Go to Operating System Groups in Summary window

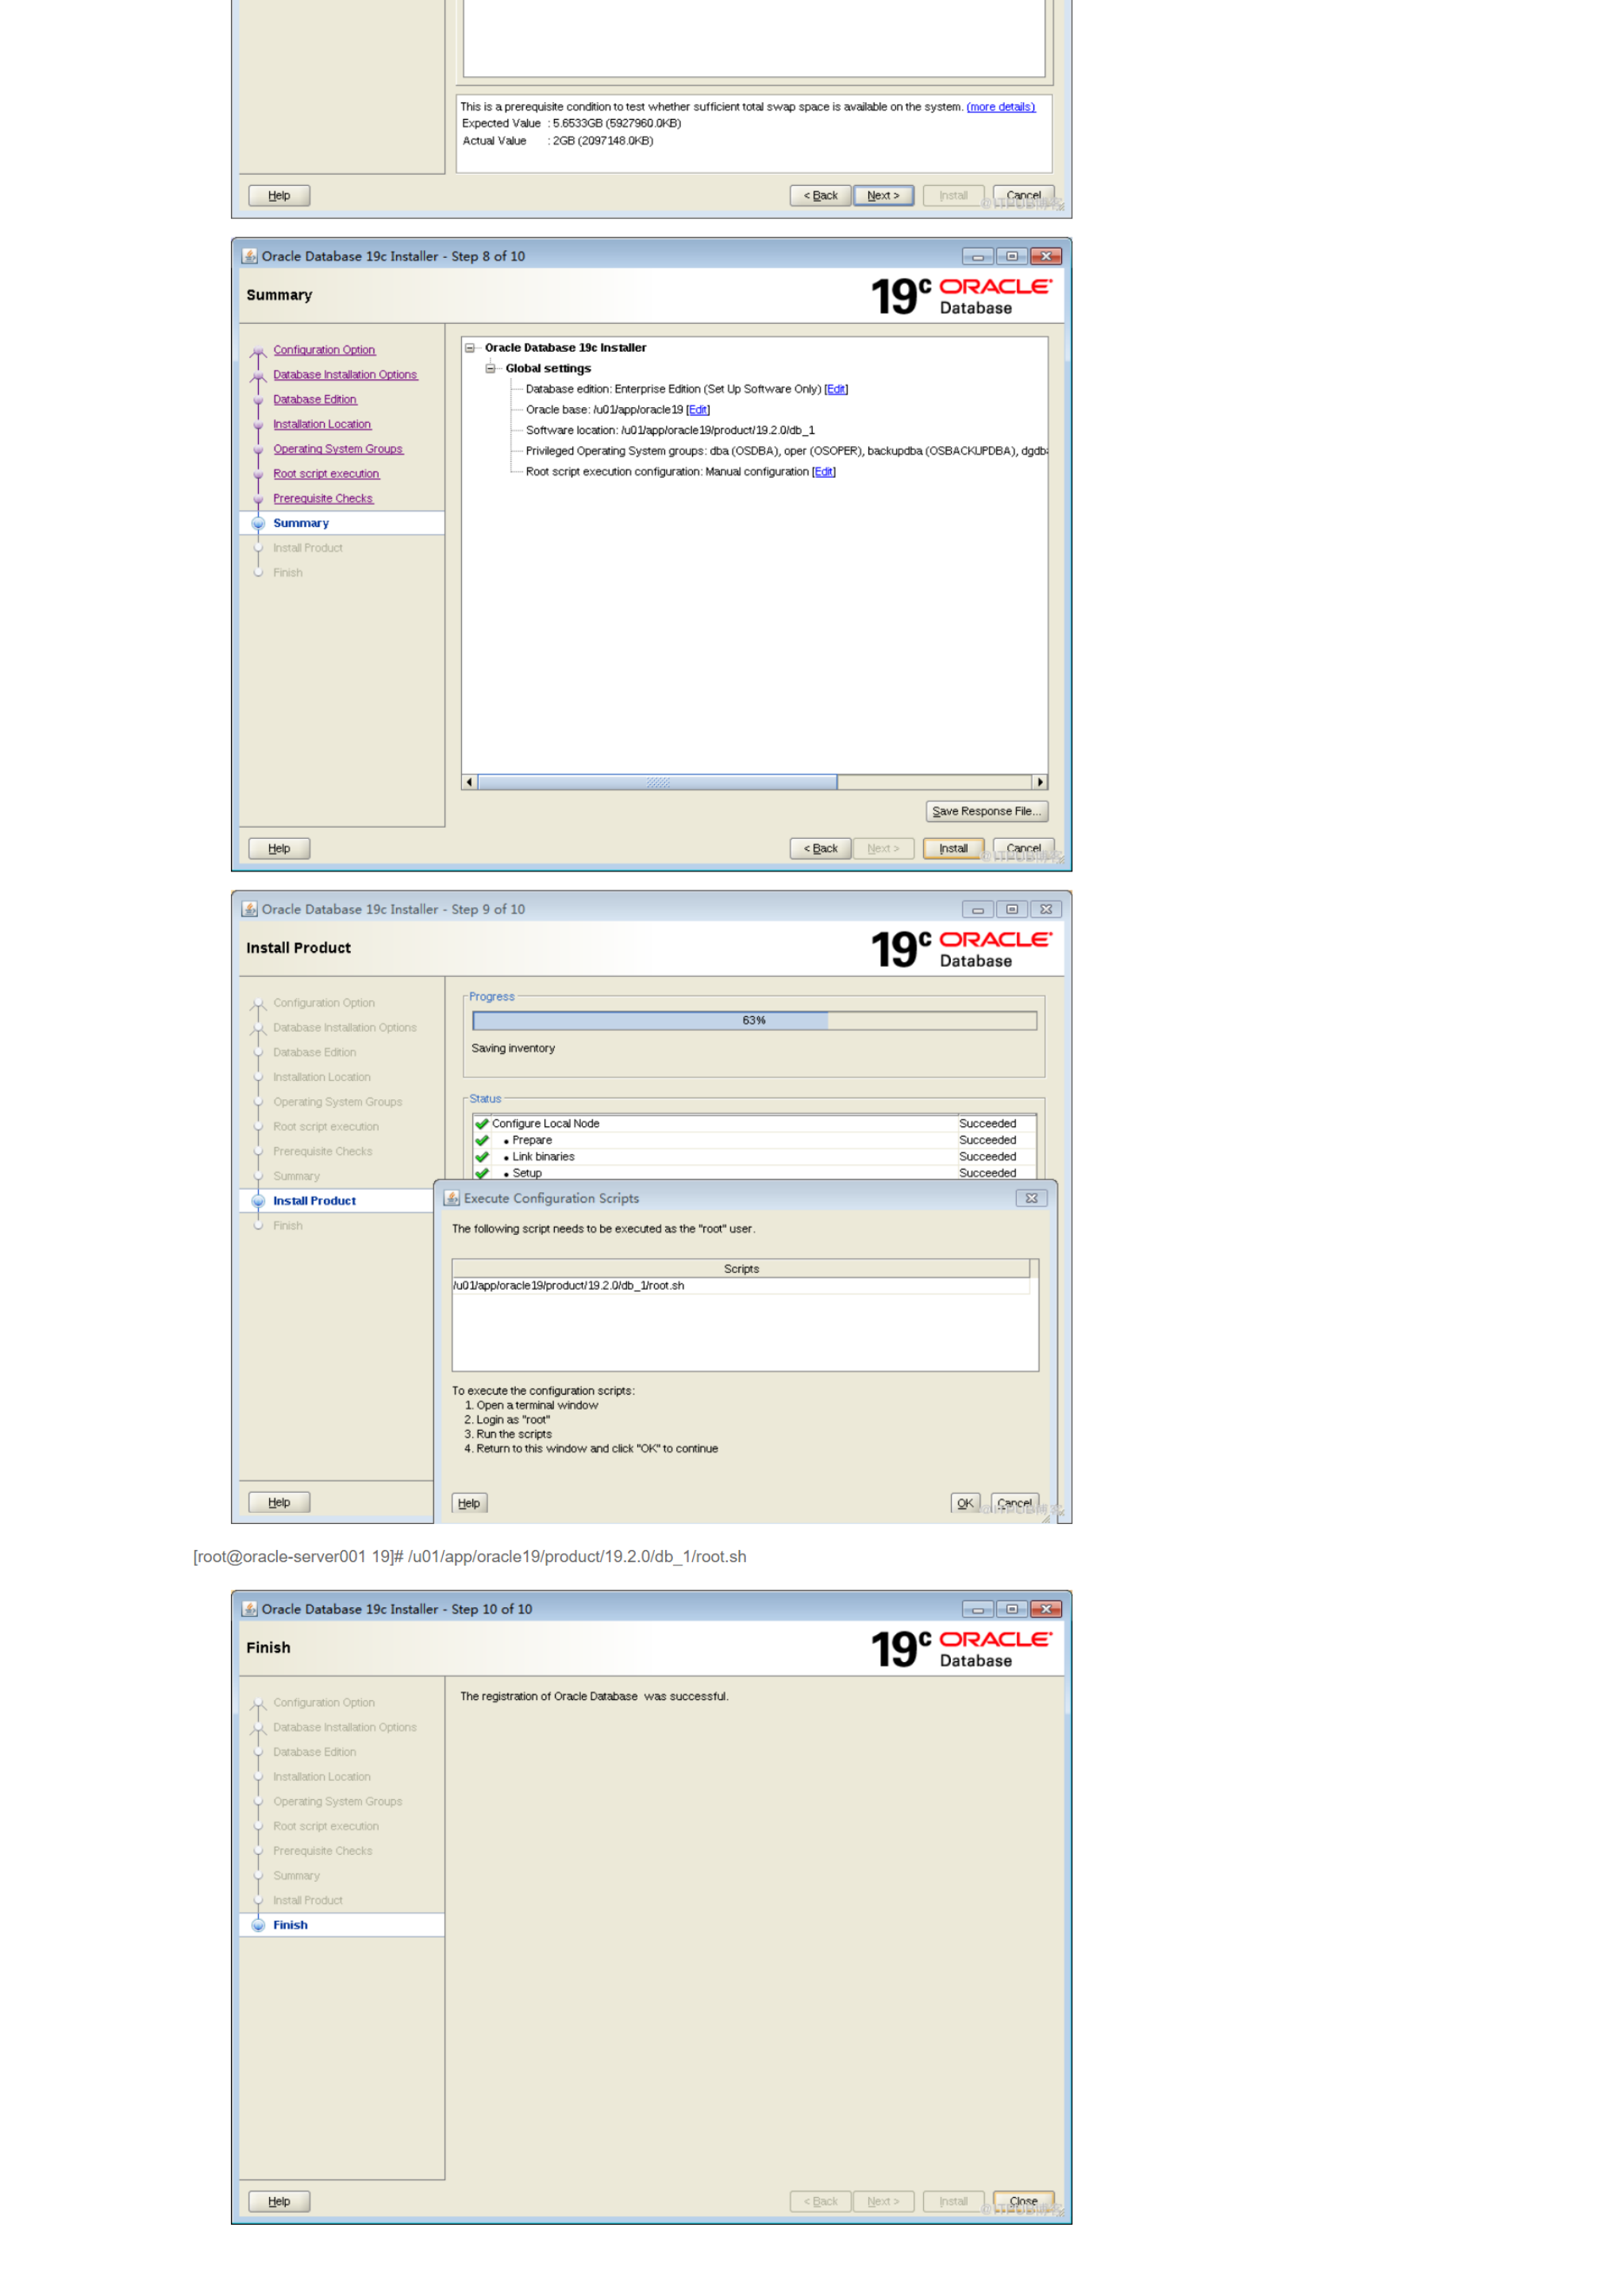pos(338,449)
